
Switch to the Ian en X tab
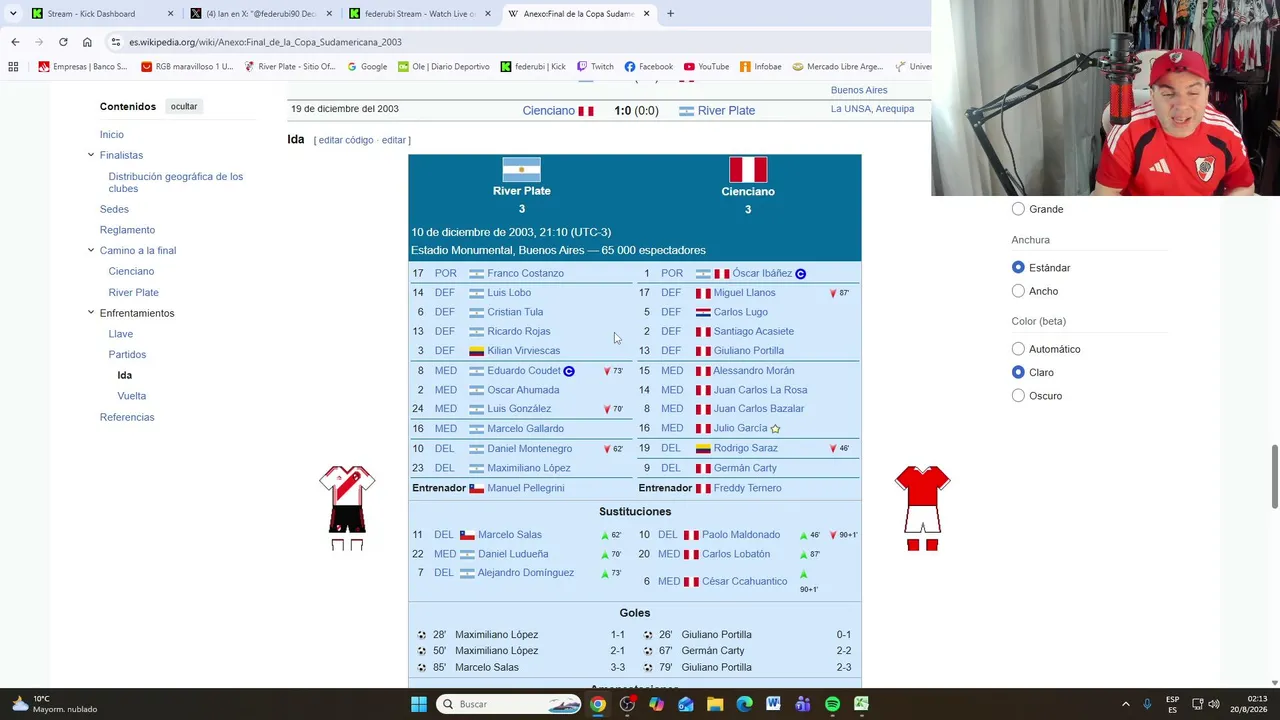coord(260,14)
